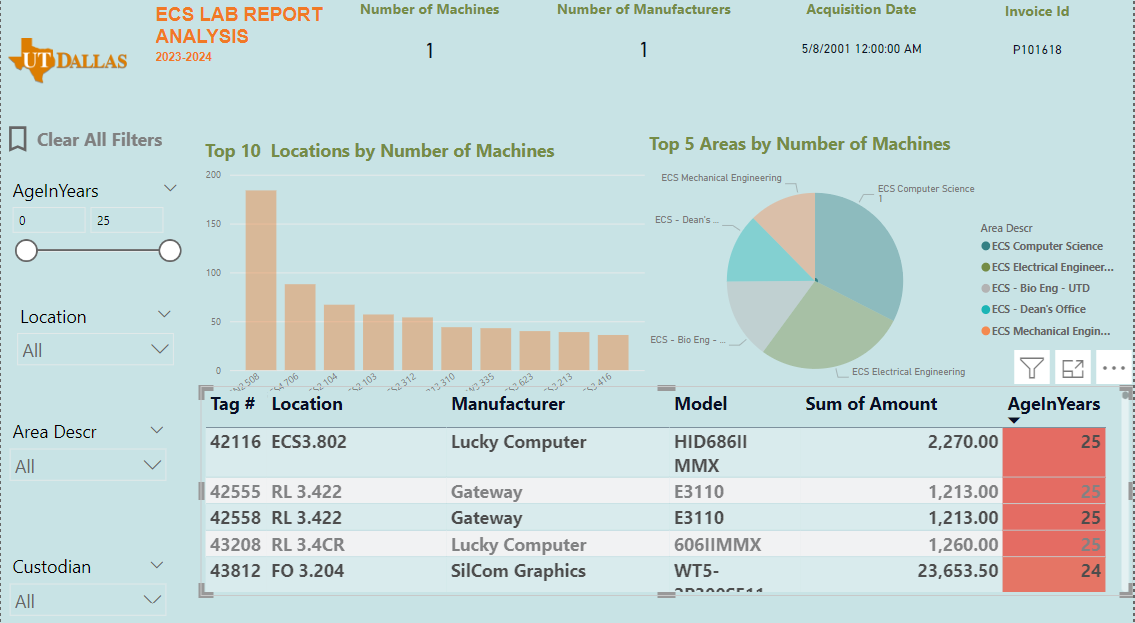Screen dimensions: 1135x623
Task: Select the table row with tag 43812
Action: [655, 575]
